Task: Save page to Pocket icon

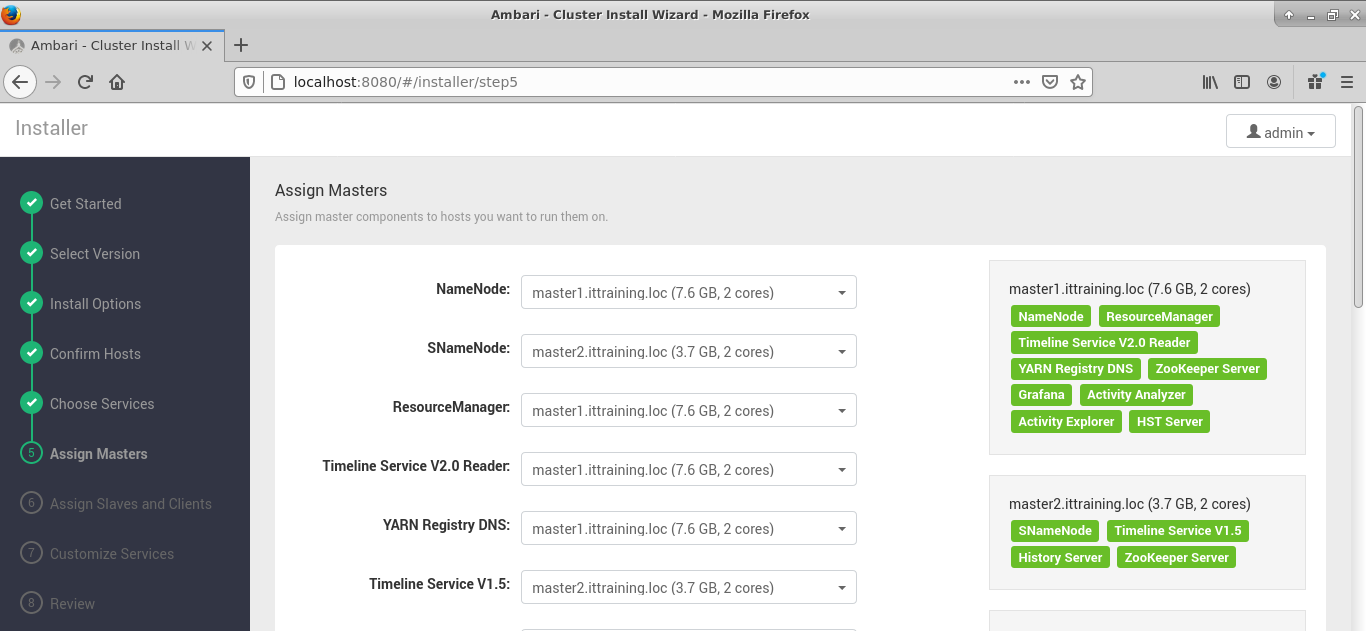Action: click(x=1049, y=82)
